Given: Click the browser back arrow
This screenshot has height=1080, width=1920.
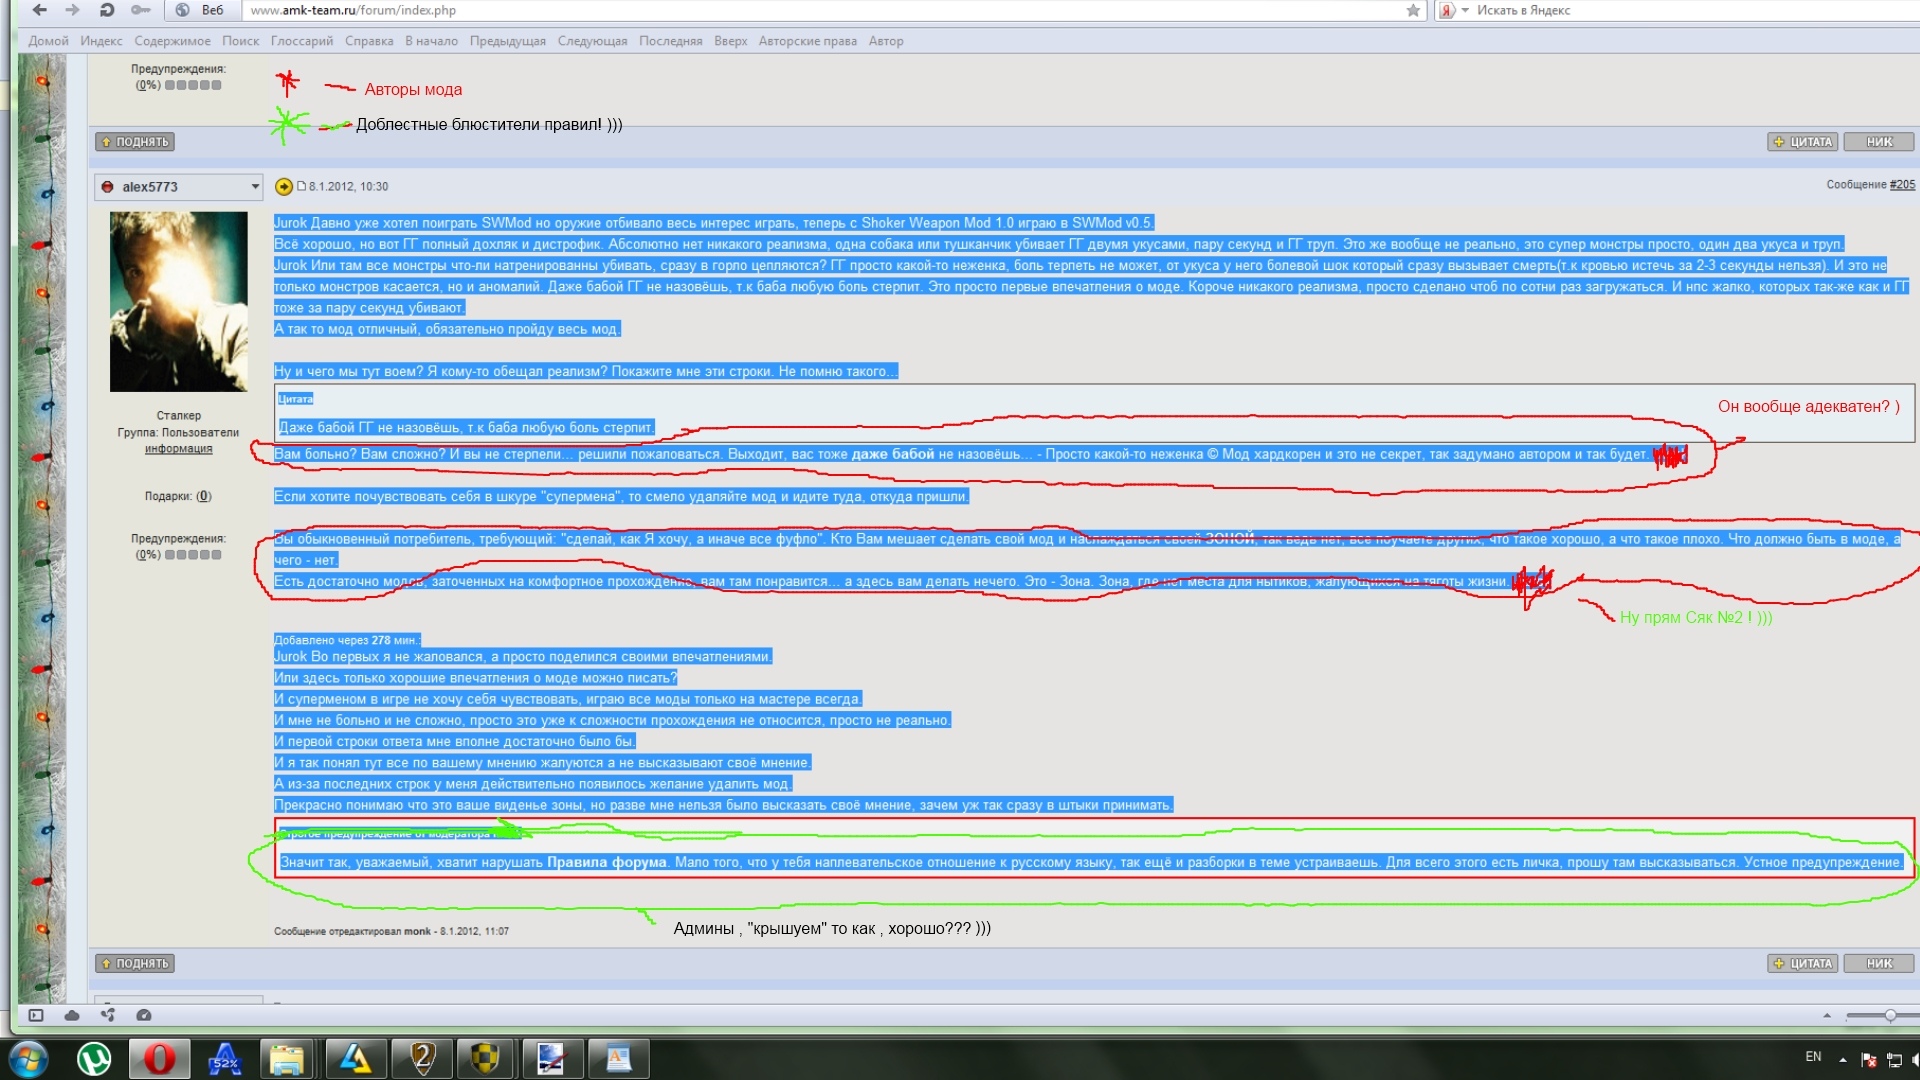Looking at the screenshot, I should (x=39, y=10).
